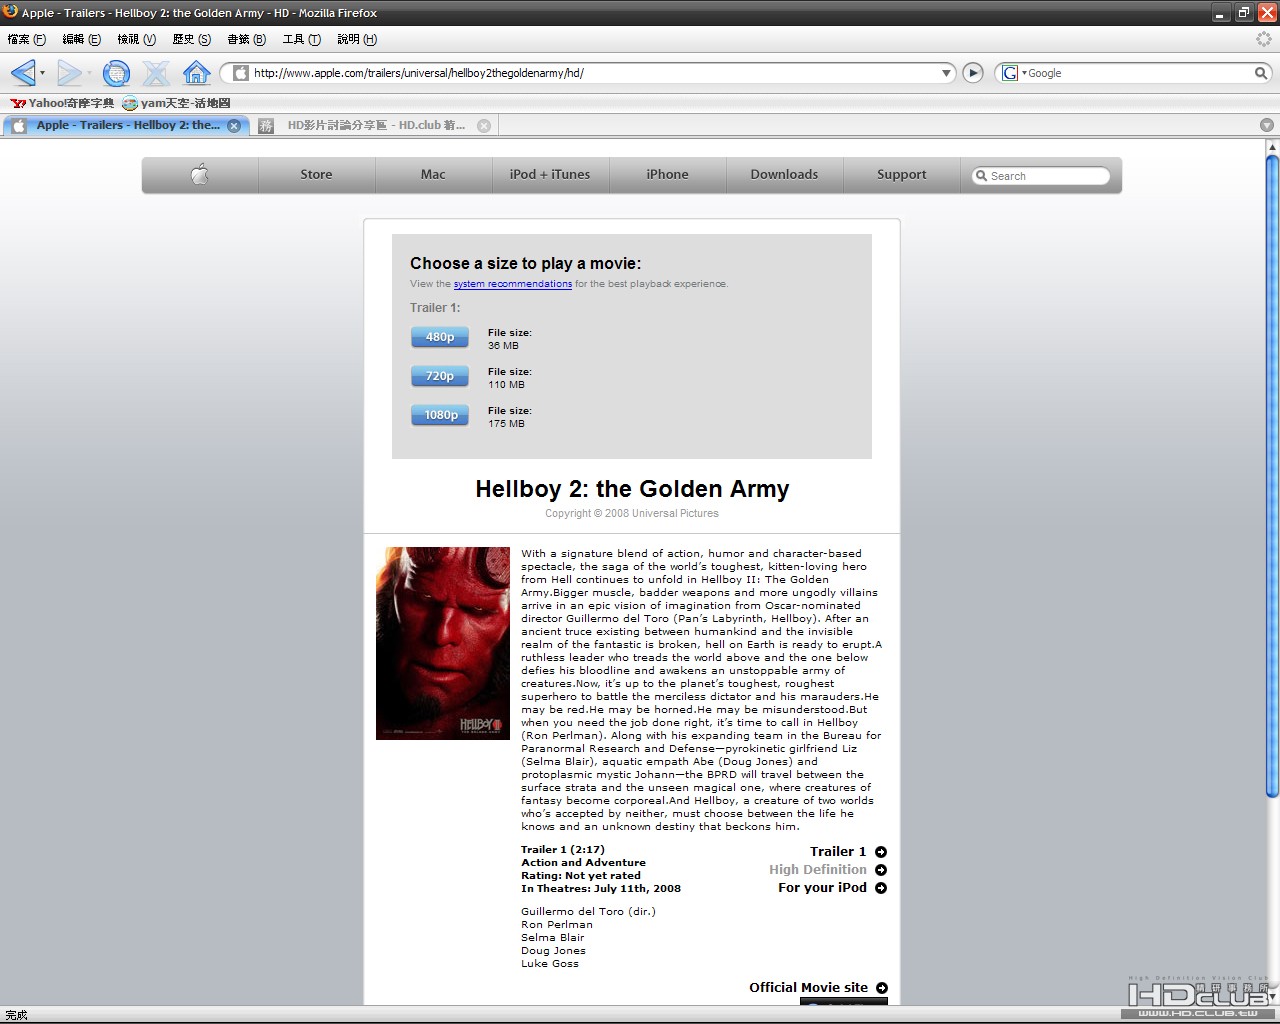Viewport: 1280px width, 1024px height.
Task: Open iPhone in the Apple navigation bar
Action: [667, 175]
